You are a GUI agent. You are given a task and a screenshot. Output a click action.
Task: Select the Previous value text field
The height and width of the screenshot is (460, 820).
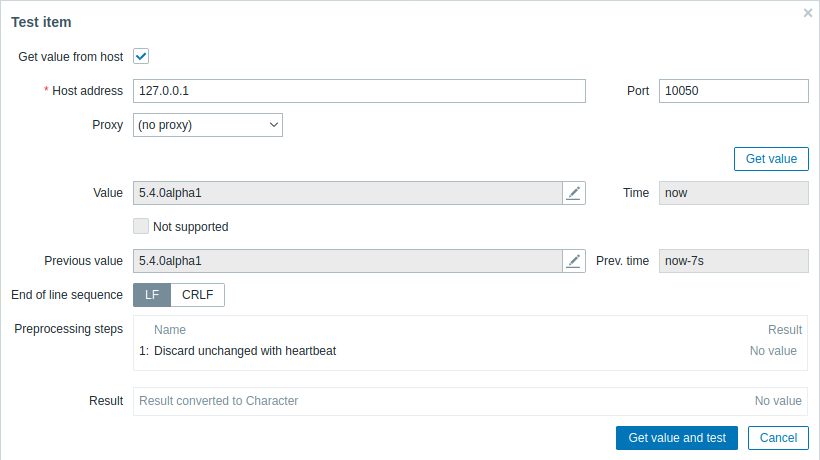[x=347, y=261]
